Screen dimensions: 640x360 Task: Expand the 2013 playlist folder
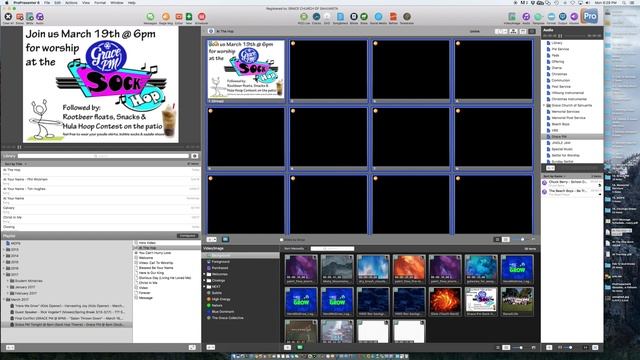point(4,249)
